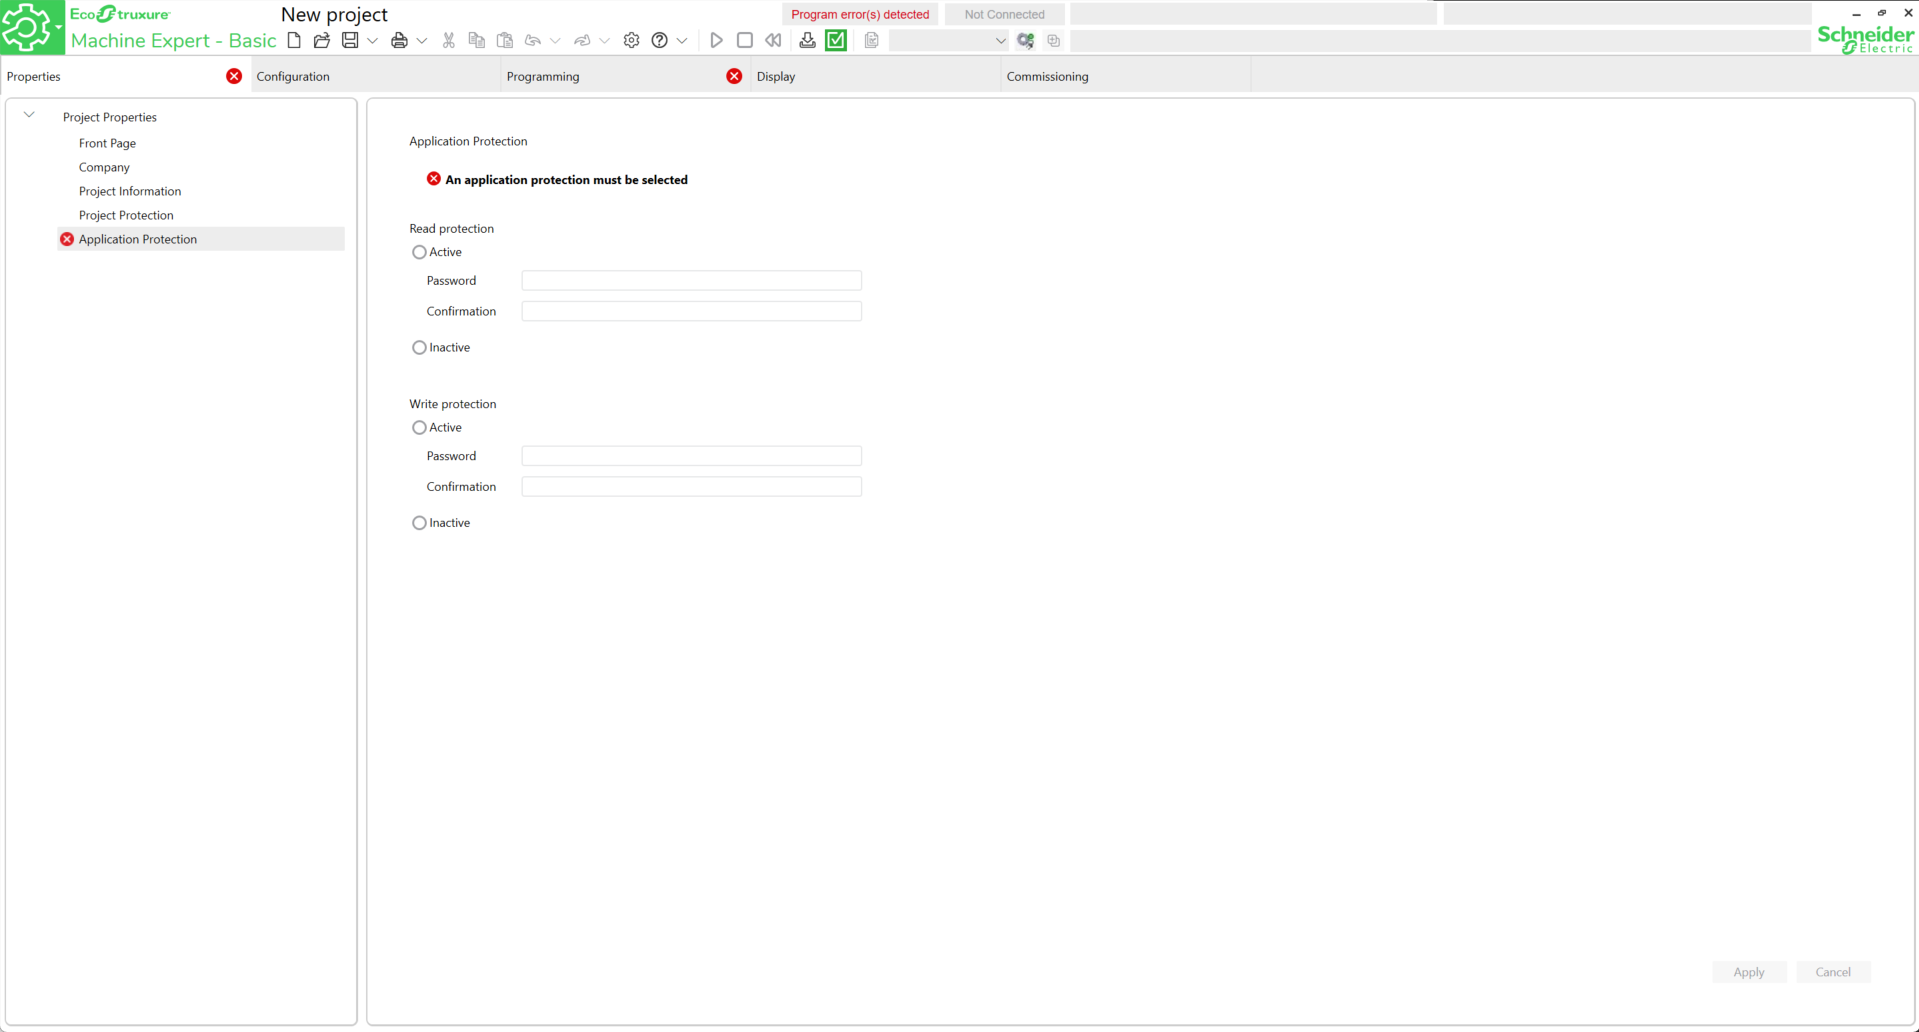Click the Stop controller square icon
The image size is (1919, 1032).
click(744, 41)
